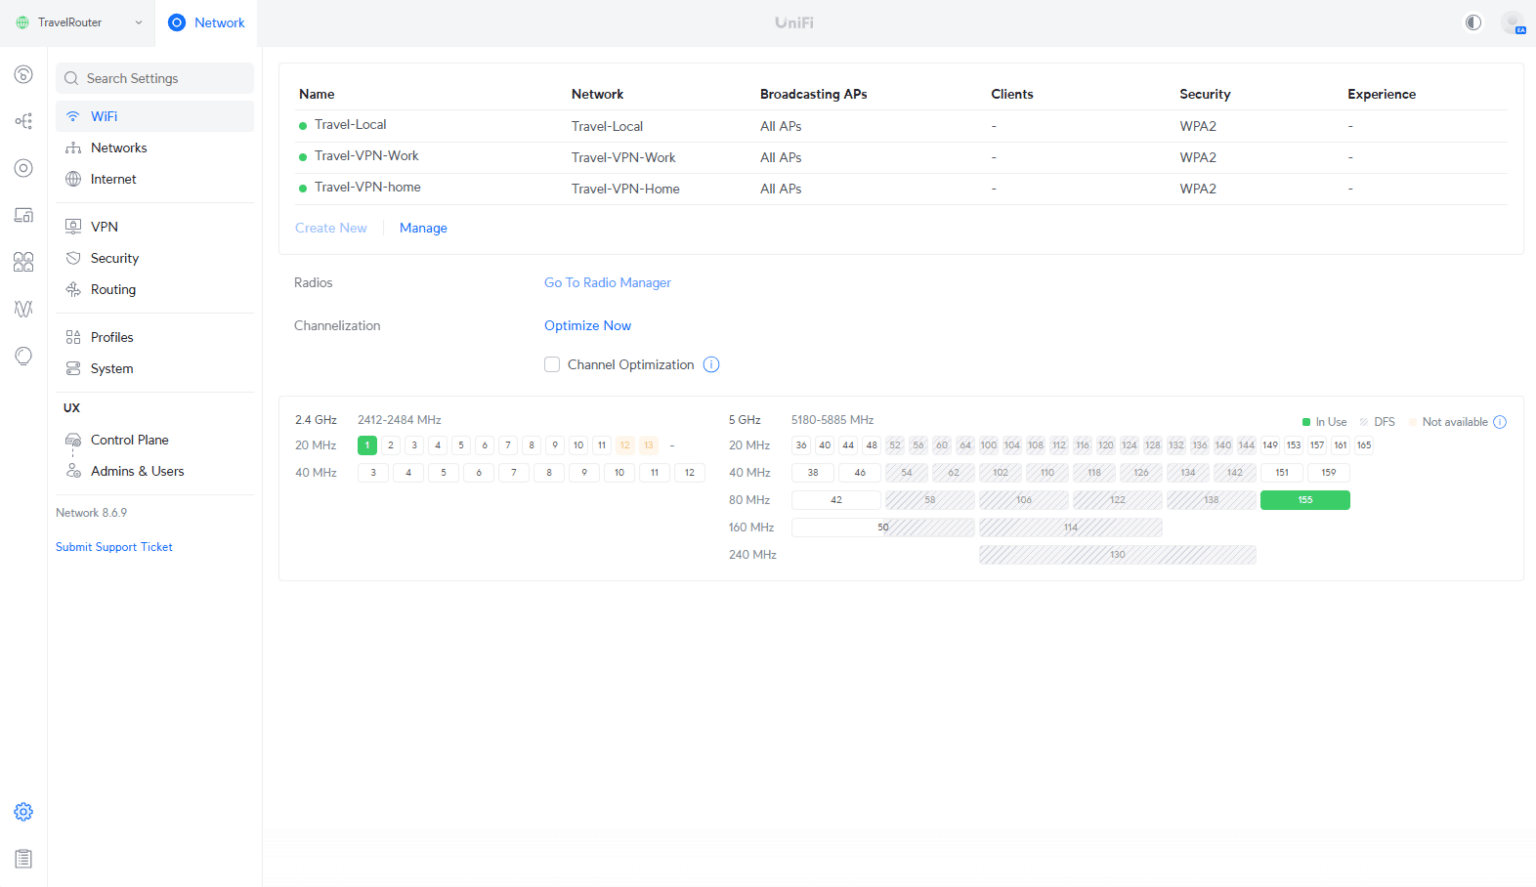The height and width of the screenshot is (887, 1536).
Task: Click the Manage WiFi link
Action: click(423, 228)
